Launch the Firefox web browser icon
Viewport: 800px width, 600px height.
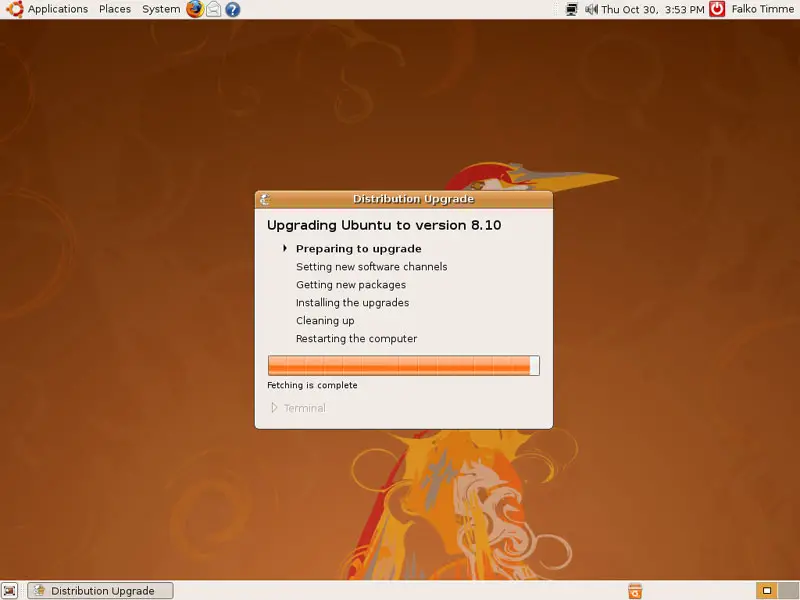tap(194, 9)
